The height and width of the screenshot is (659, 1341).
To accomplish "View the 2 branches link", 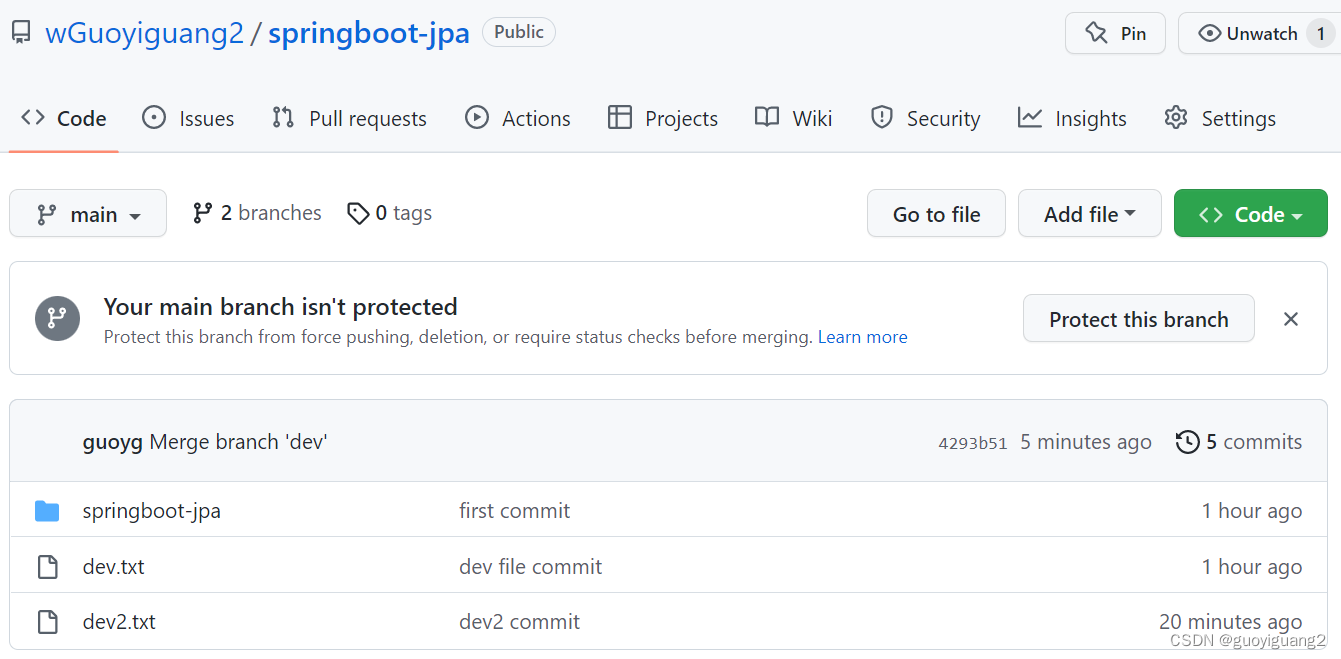I will [x=257, y=213].
